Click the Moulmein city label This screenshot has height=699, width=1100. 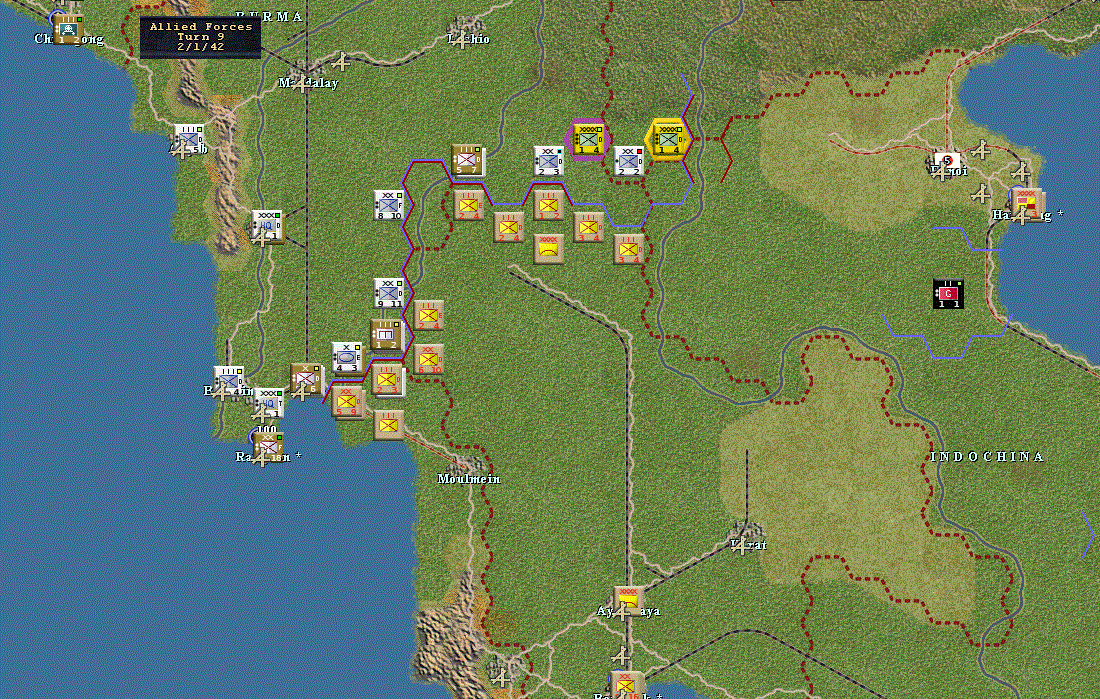coord(469,479)
